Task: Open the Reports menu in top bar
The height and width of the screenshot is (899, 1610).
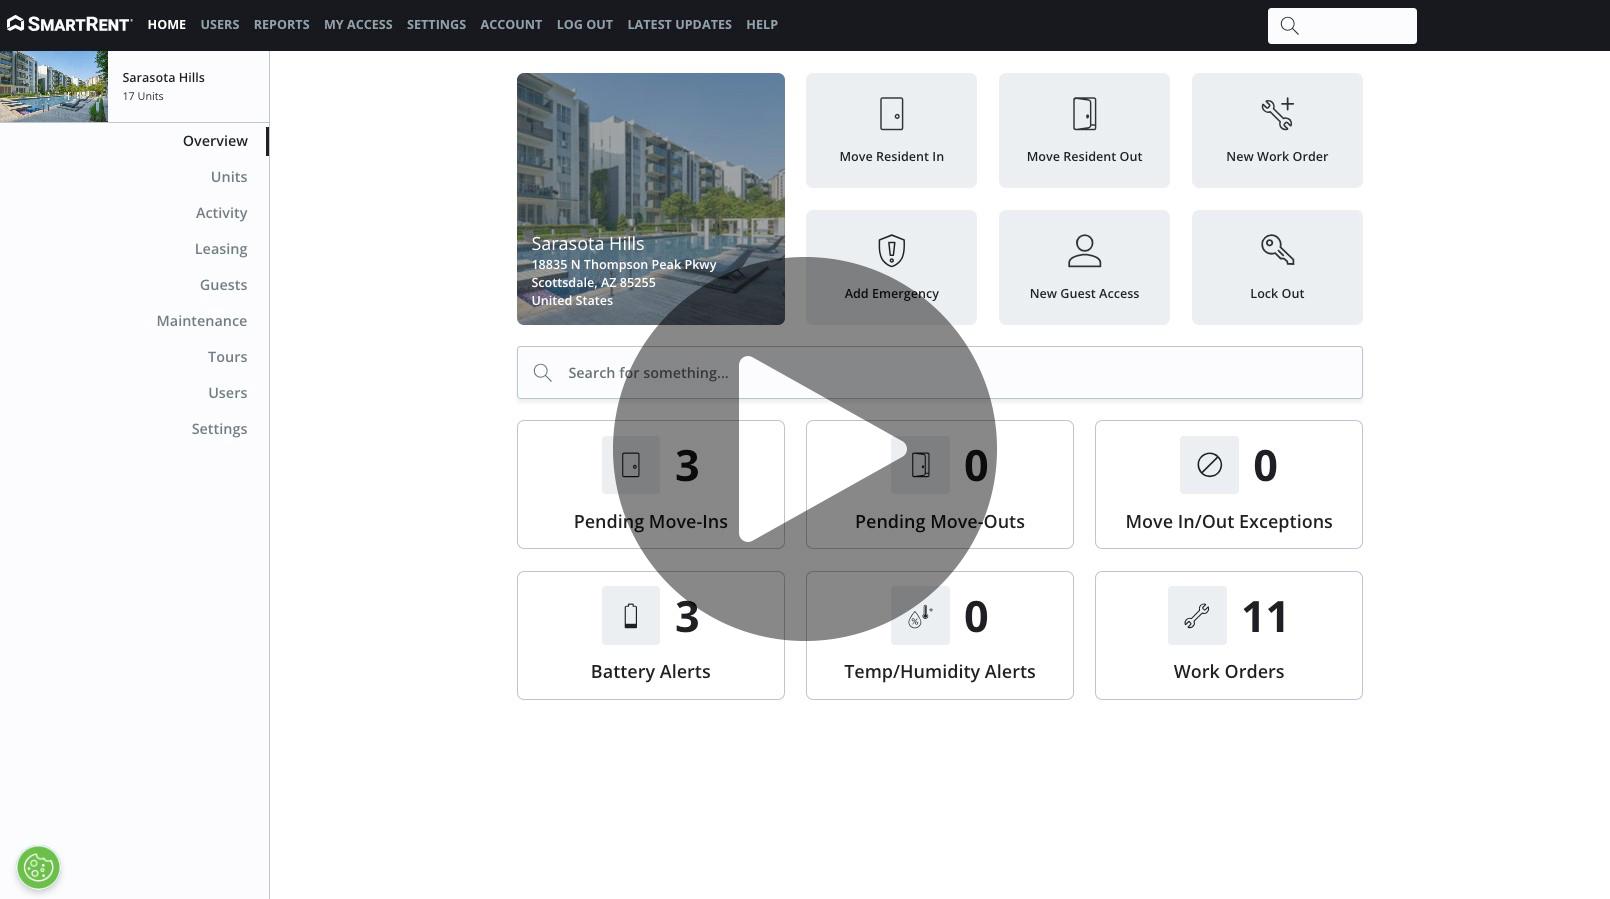Action: [281, 24]
